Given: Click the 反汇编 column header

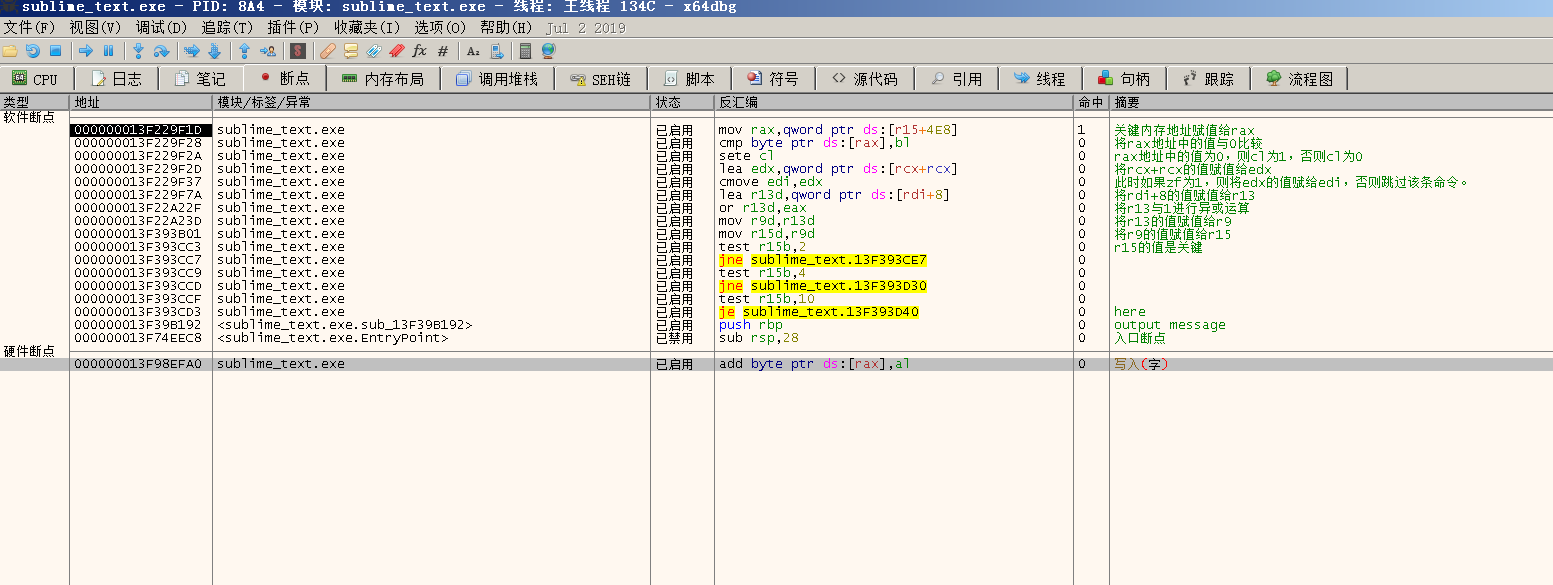Looking at the screenshot, I should 894,103.
